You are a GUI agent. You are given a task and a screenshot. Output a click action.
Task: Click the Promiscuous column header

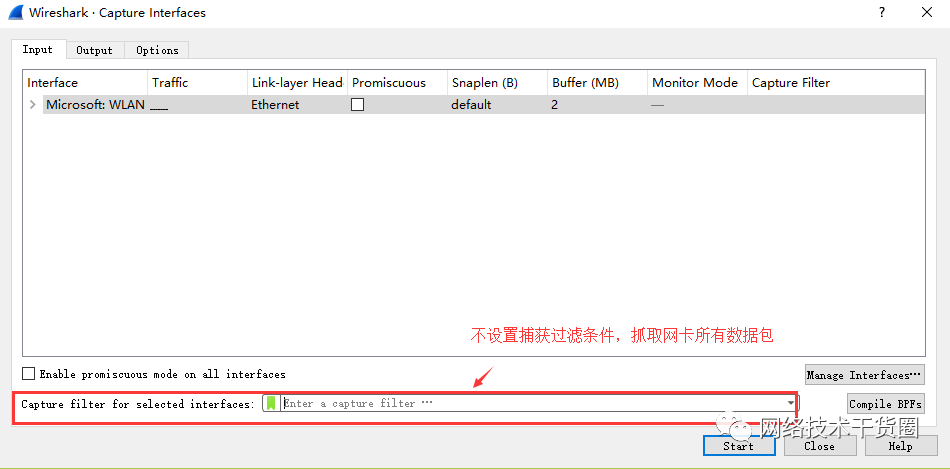(x=397, y=83)
